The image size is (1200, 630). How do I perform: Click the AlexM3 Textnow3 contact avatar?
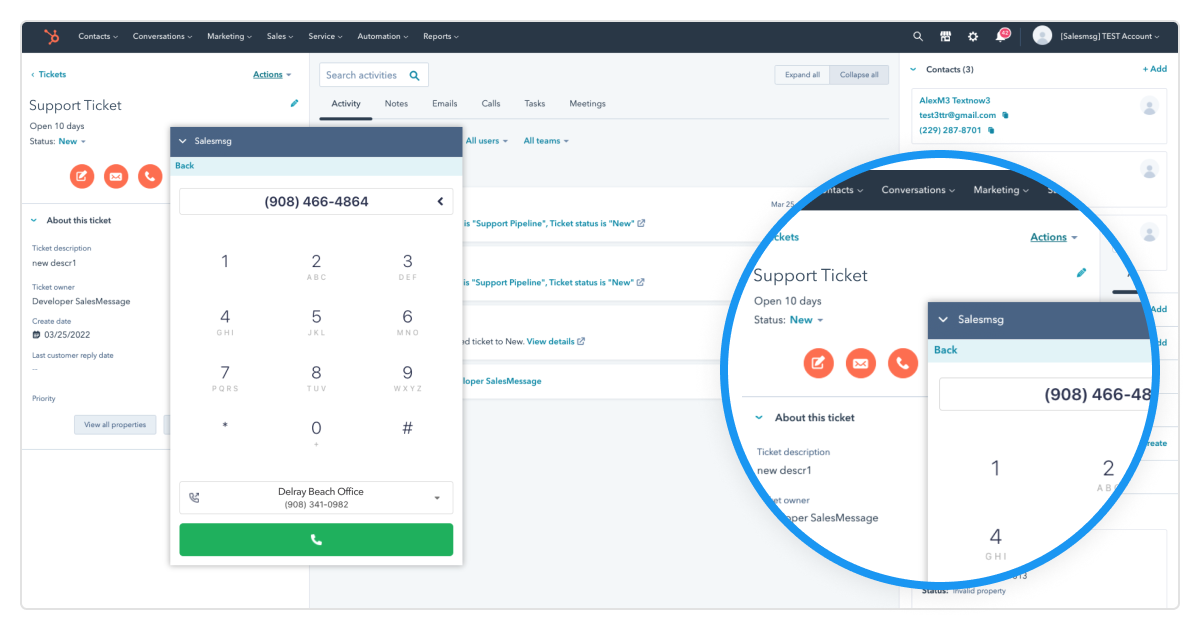click(x=1150, y=106)
